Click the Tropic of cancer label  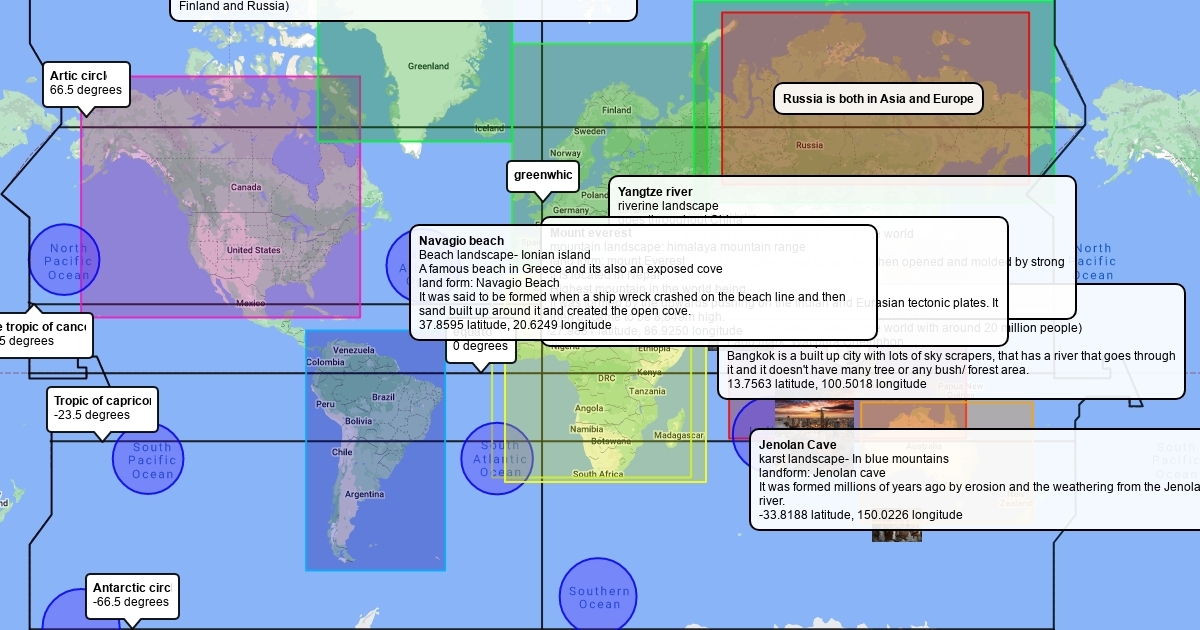point(44,334)
